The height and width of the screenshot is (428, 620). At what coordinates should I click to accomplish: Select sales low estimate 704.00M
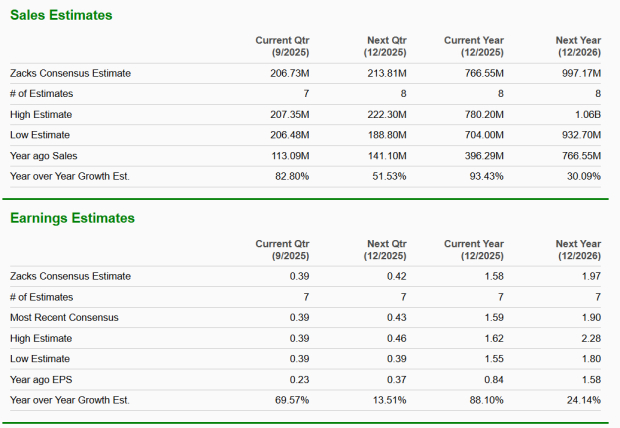[484, 135]
